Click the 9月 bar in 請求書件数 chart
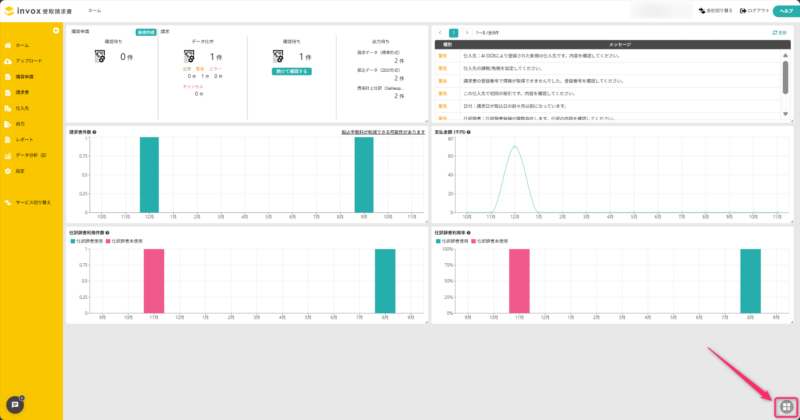This screenshot has height=420, width=800. coord(364,175)
